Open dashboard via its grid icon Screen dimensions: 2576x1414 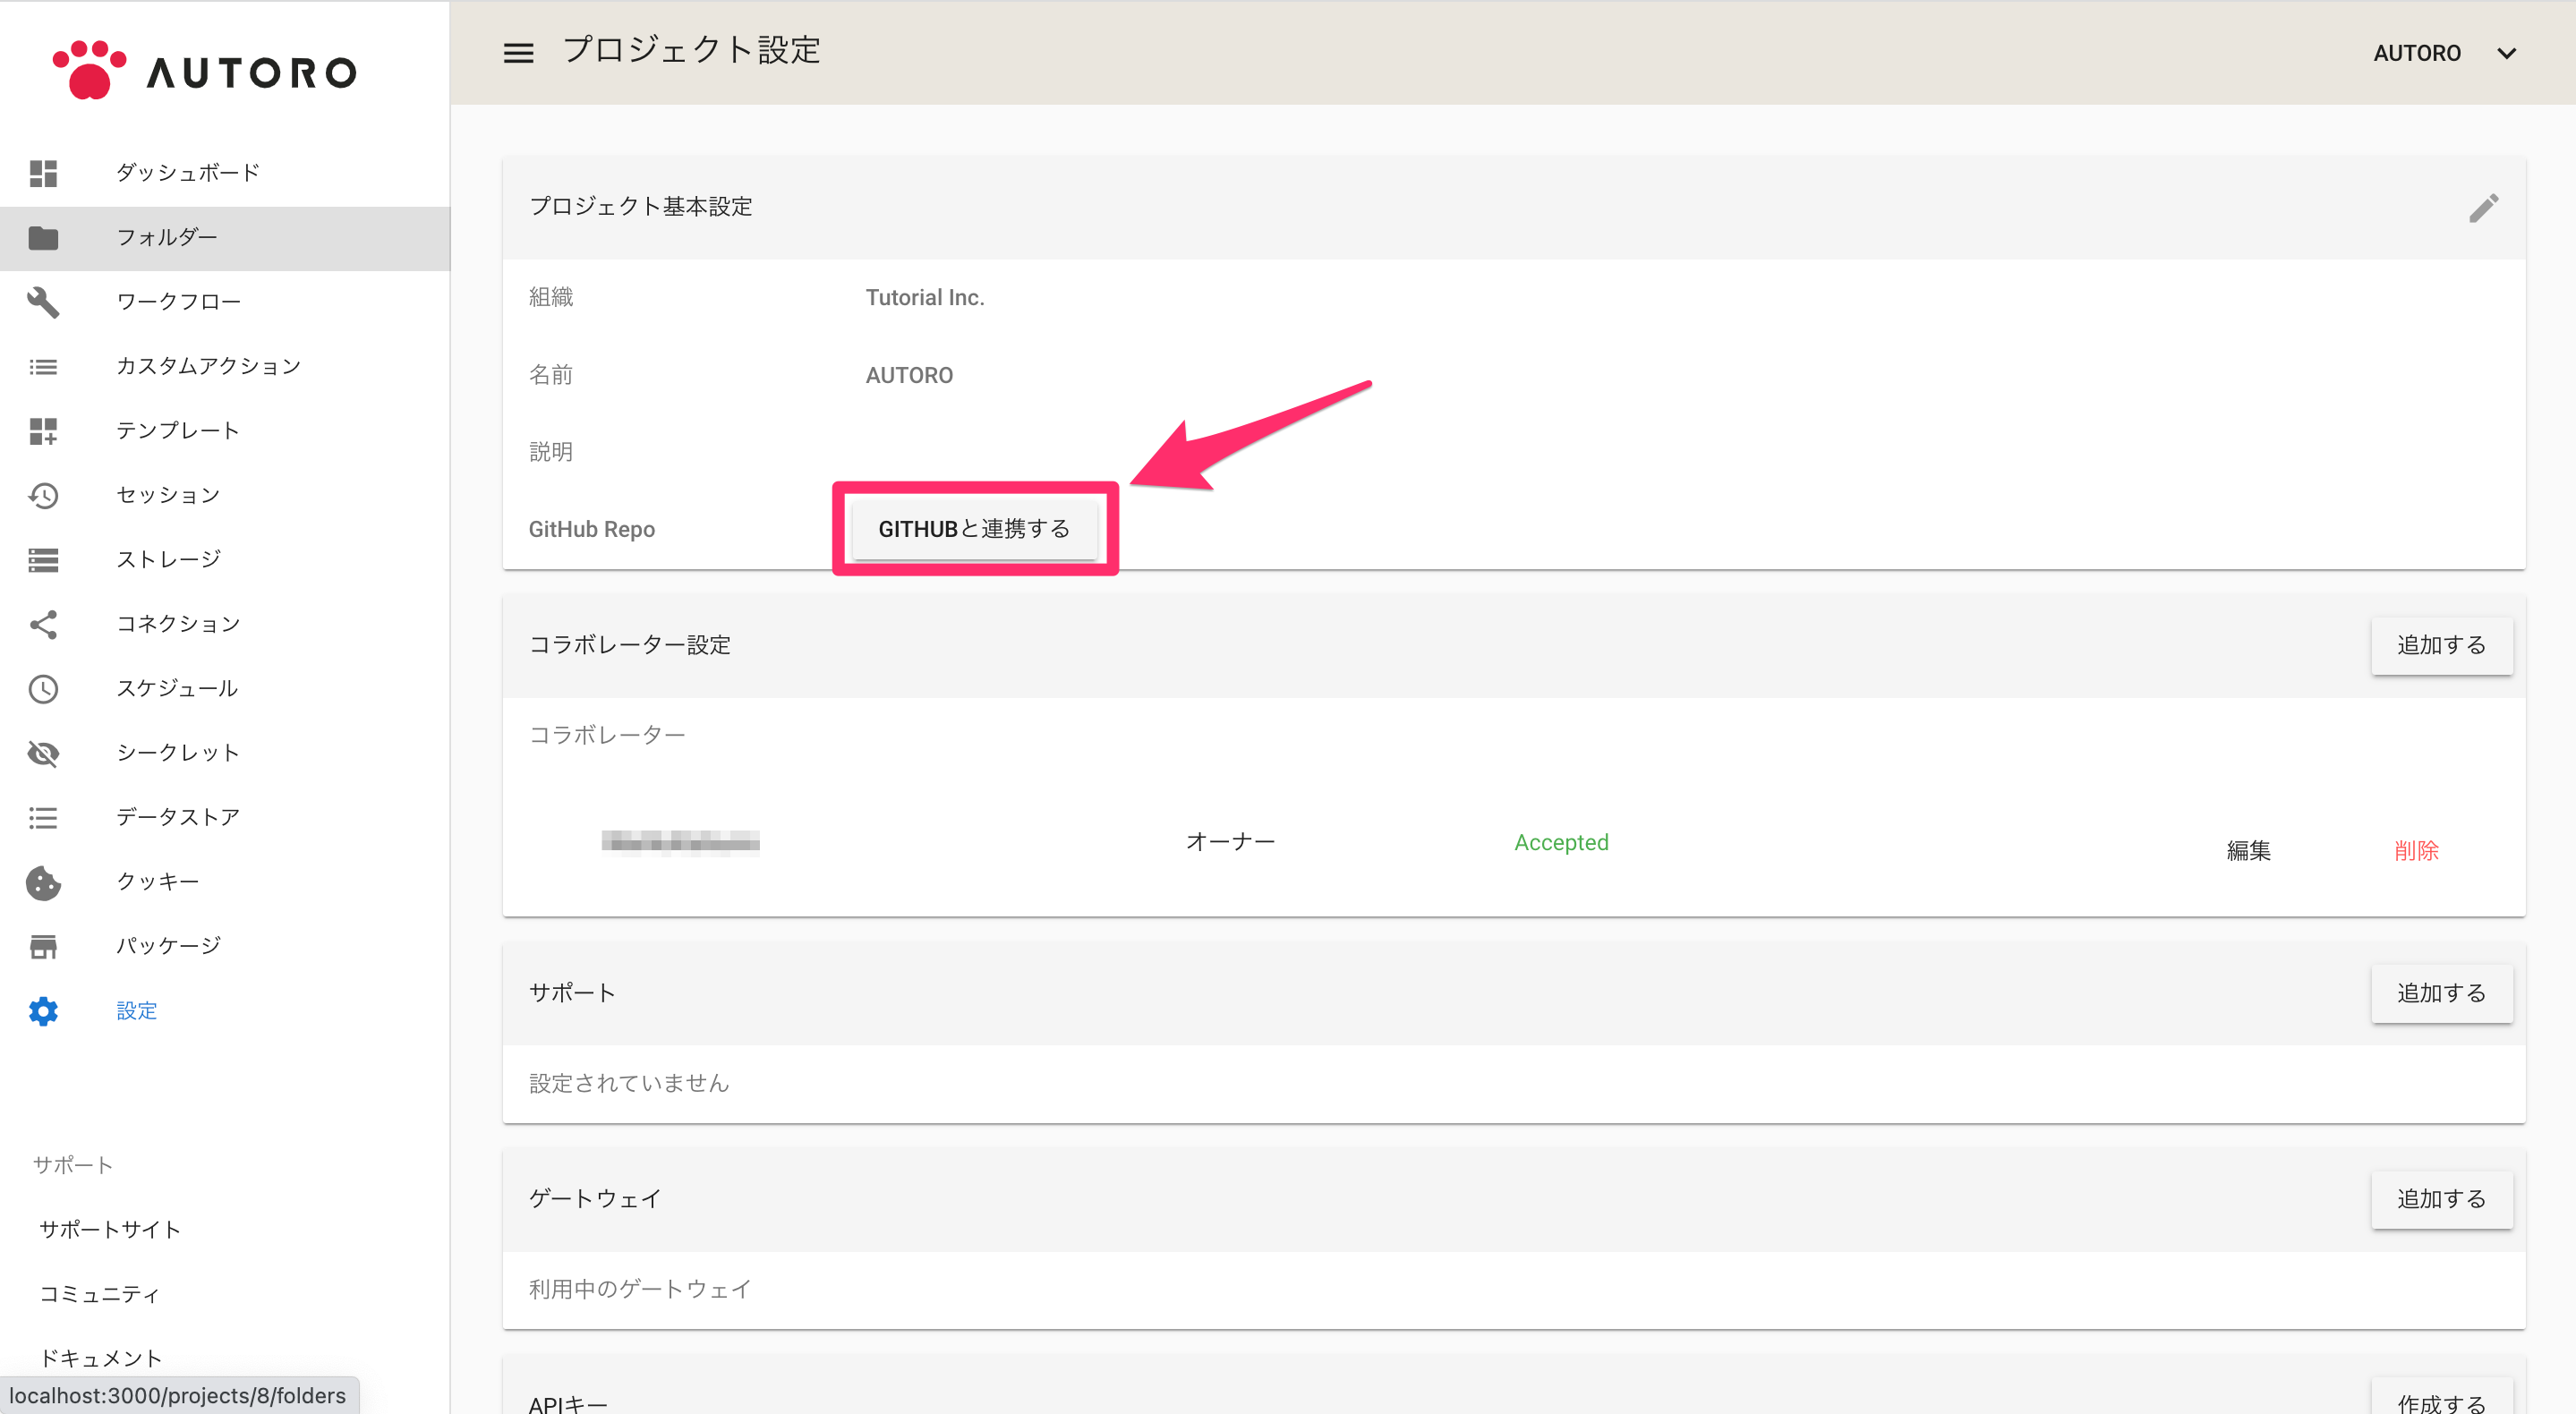click(x=43, y=173)
